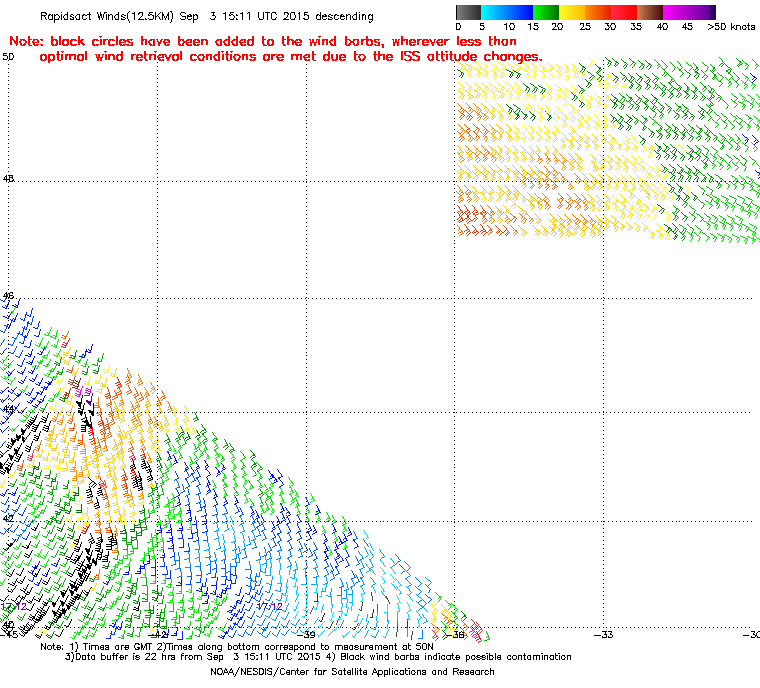Click the red 'optimal wind retrieval conditions' line
Viewport: 760px width, 688px height.
[291, 57]
